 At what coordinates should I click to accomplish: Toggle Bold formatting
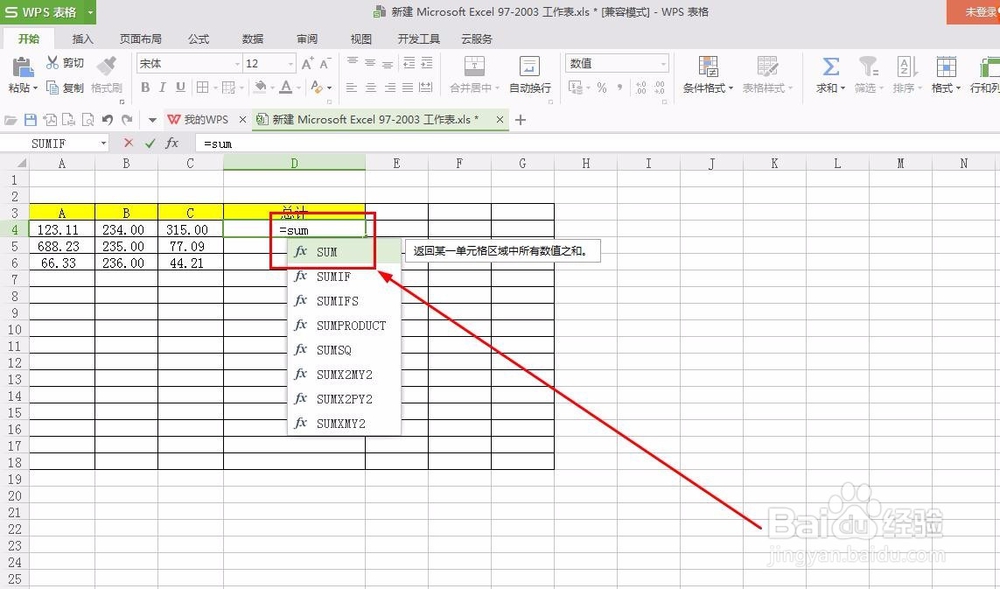pyautogui.click(x=145, y=87)
